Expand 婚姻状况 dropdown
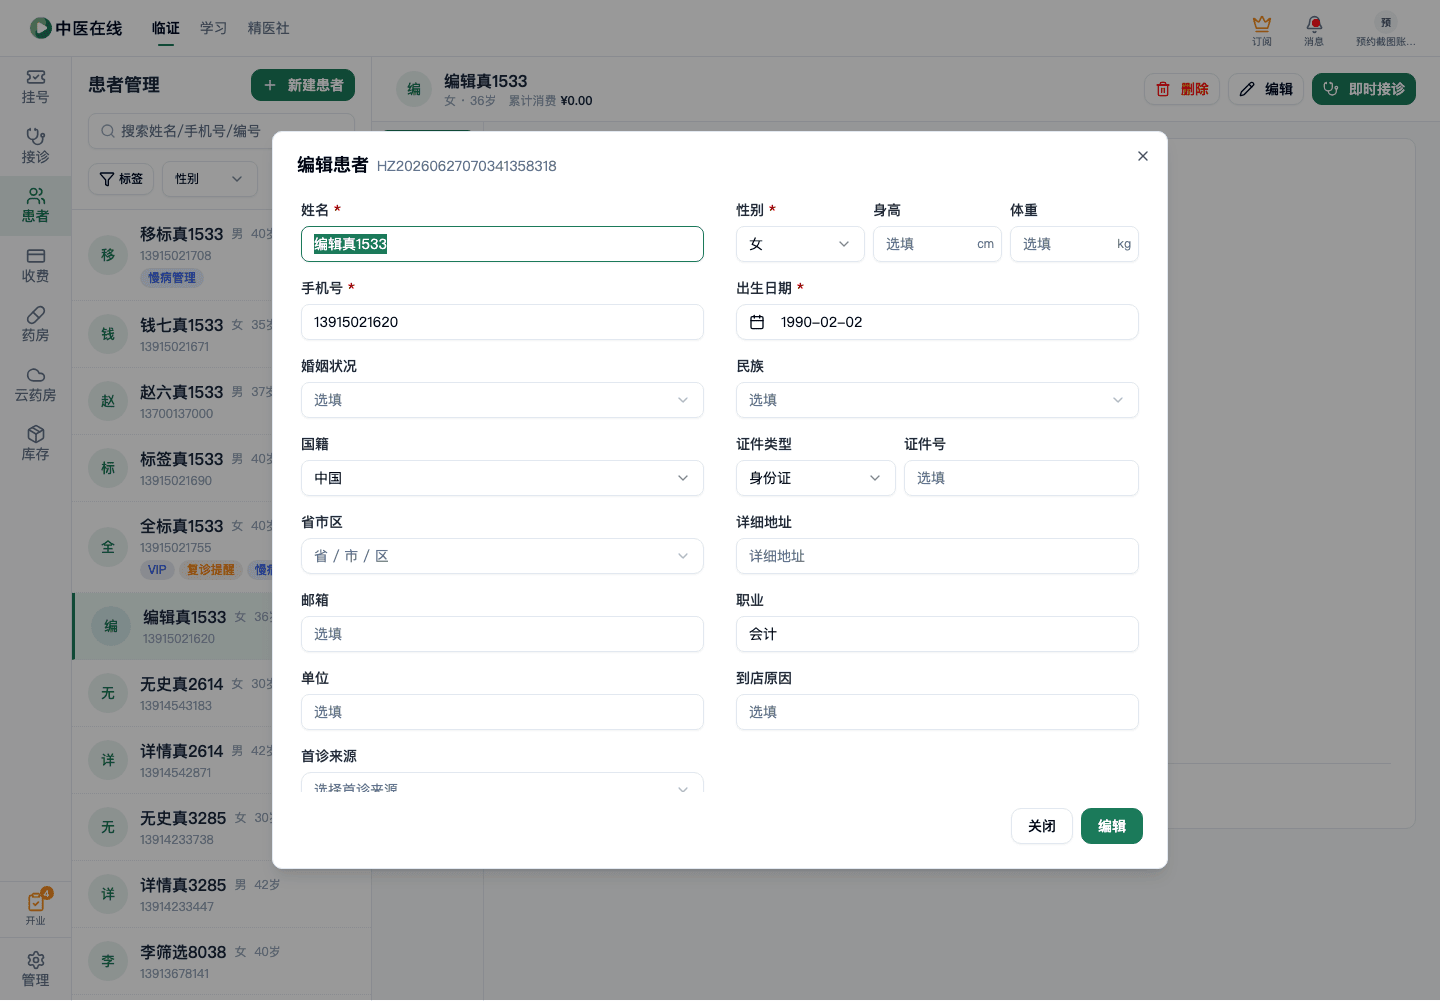Viewport: 1440px width, 1001px height. click(502, 400)
